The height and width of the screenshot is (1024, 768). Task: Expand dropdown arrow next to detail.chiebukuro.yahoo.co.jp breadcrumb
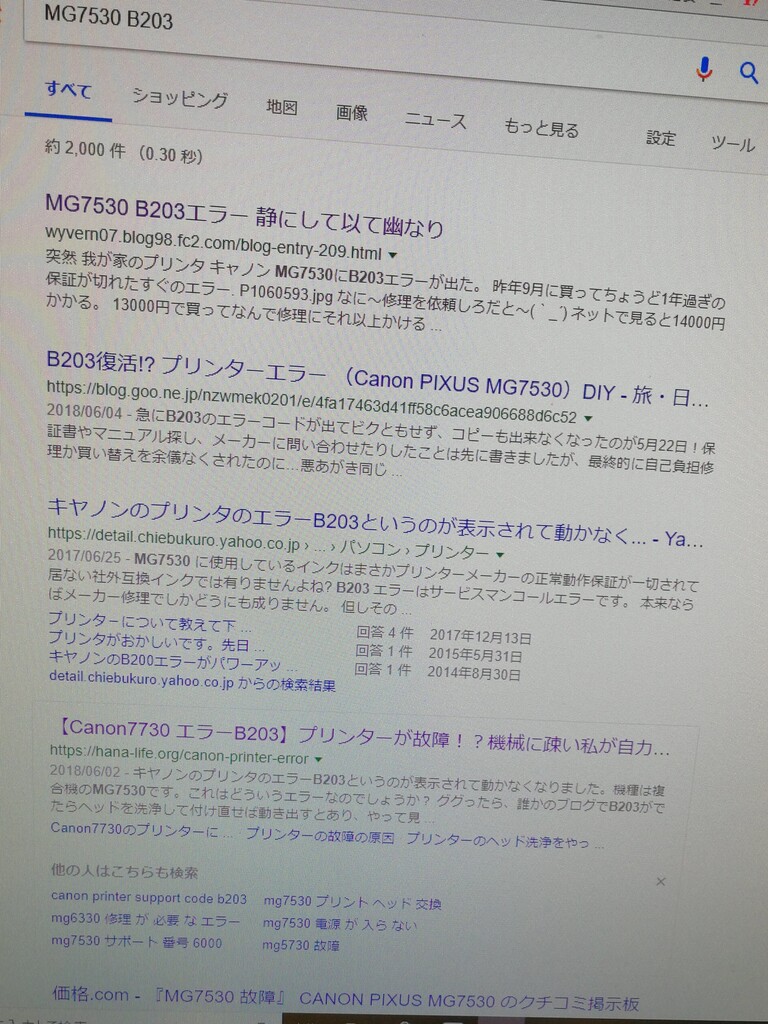(x=500, y=554)
